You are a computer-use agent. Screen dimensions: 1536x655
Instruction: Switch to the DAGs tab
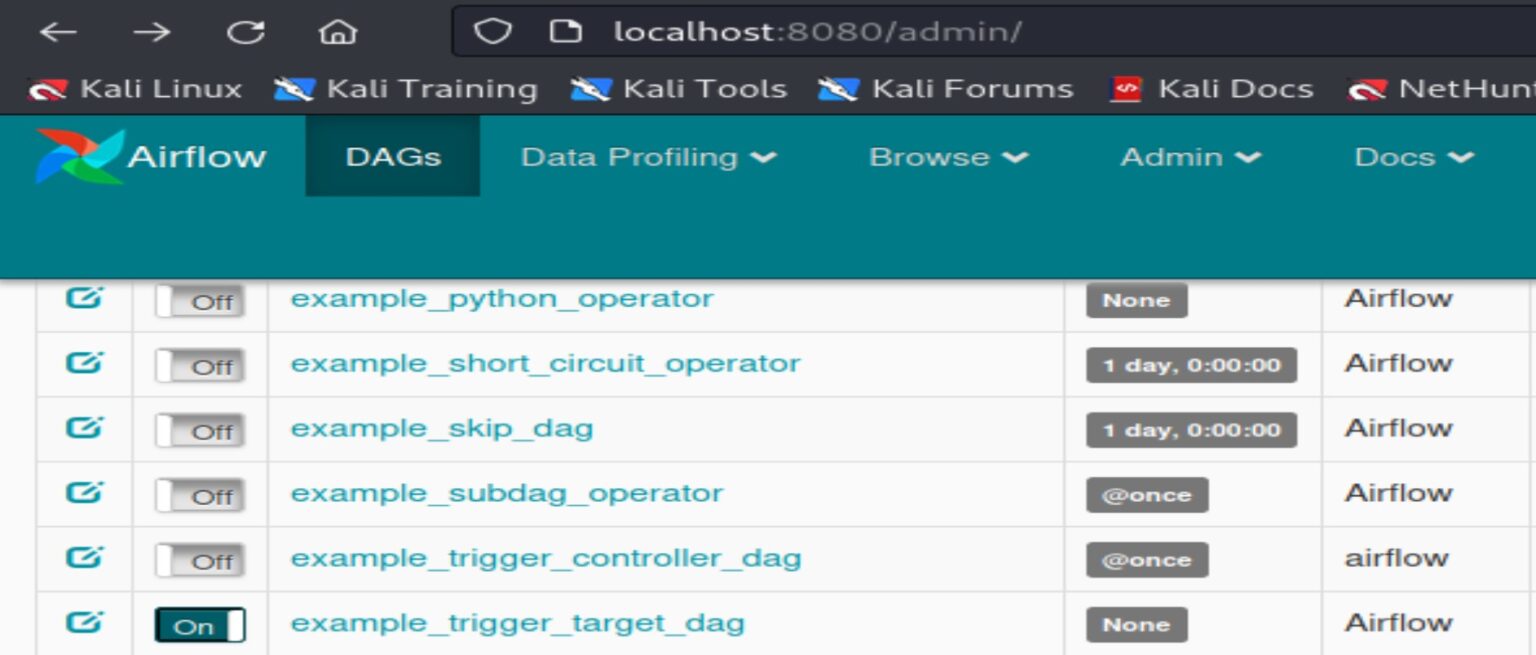[x=392, y=156]
